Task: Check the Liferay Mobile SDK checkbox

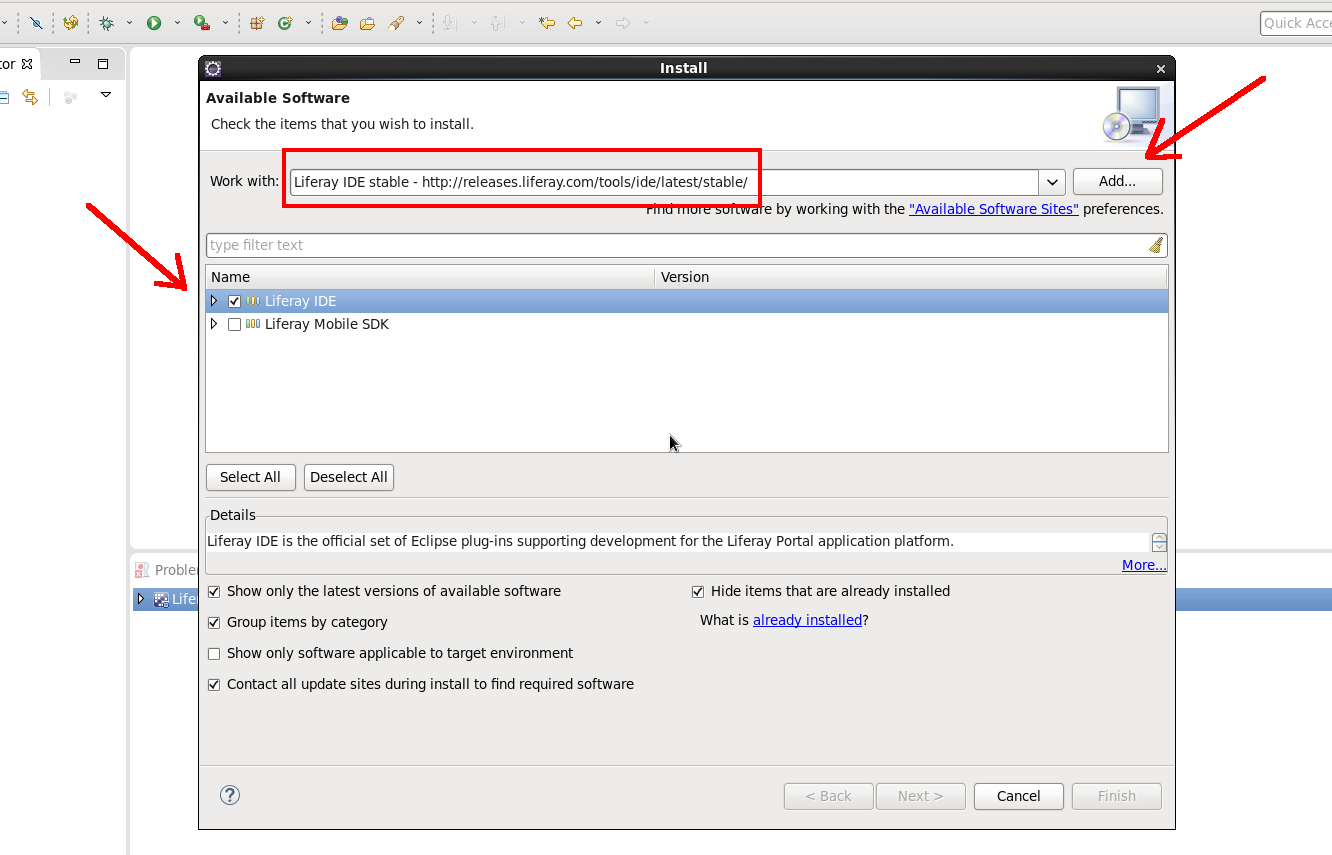Action: click(234, 324)
